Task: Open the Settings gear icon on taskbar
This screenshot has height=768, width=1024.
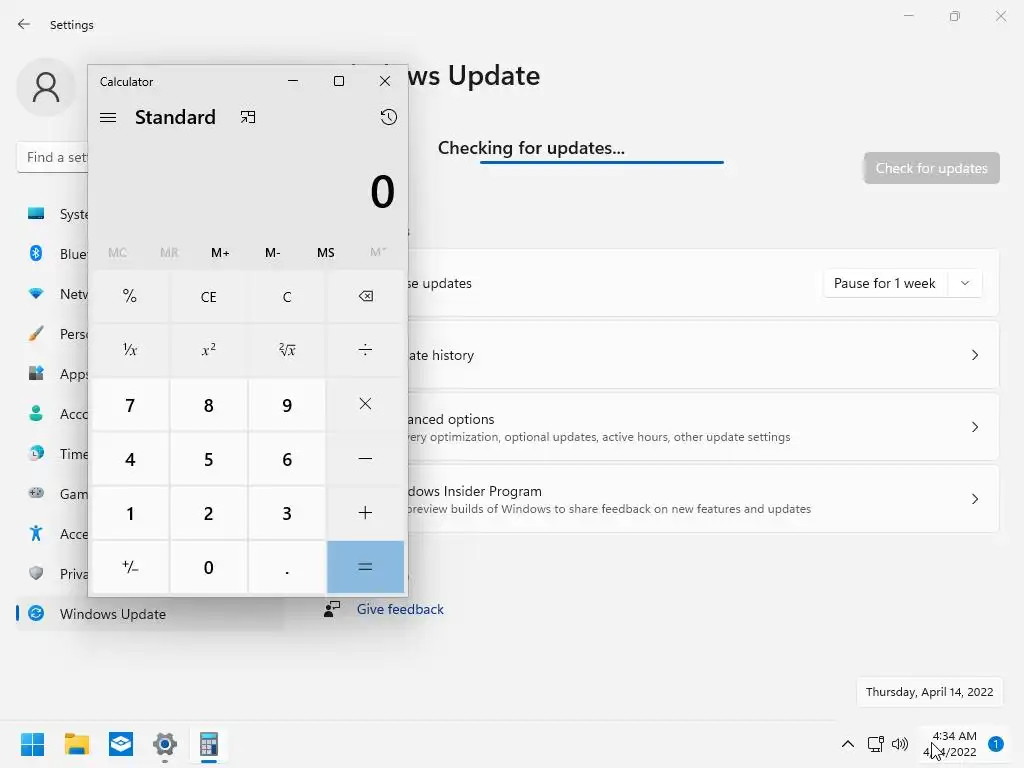Action: (165, 744)
